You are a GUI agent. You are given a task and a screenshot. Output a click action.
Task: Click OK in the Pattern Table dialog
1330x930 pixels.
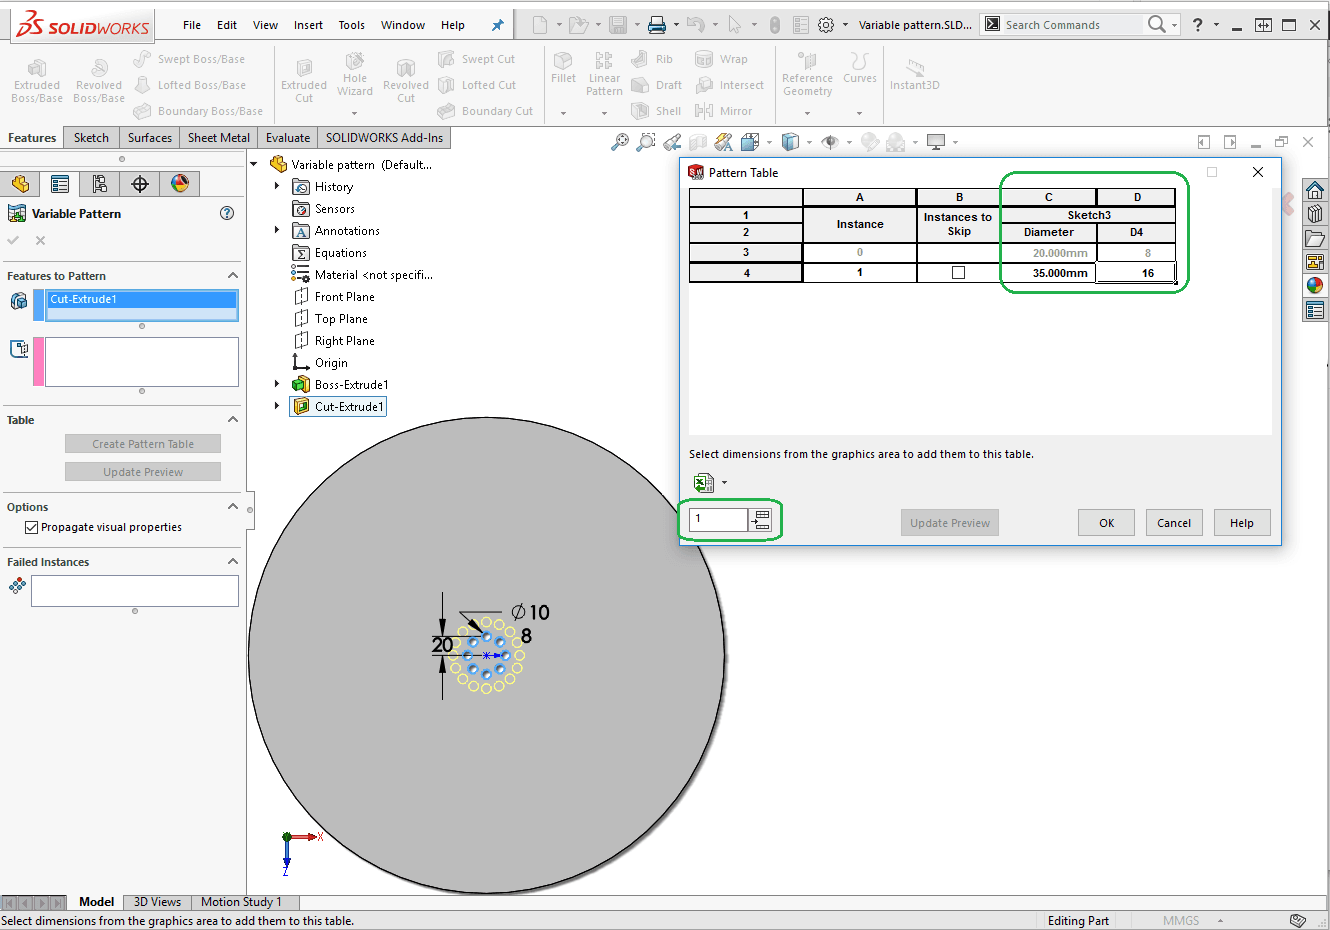[1106, 523]
